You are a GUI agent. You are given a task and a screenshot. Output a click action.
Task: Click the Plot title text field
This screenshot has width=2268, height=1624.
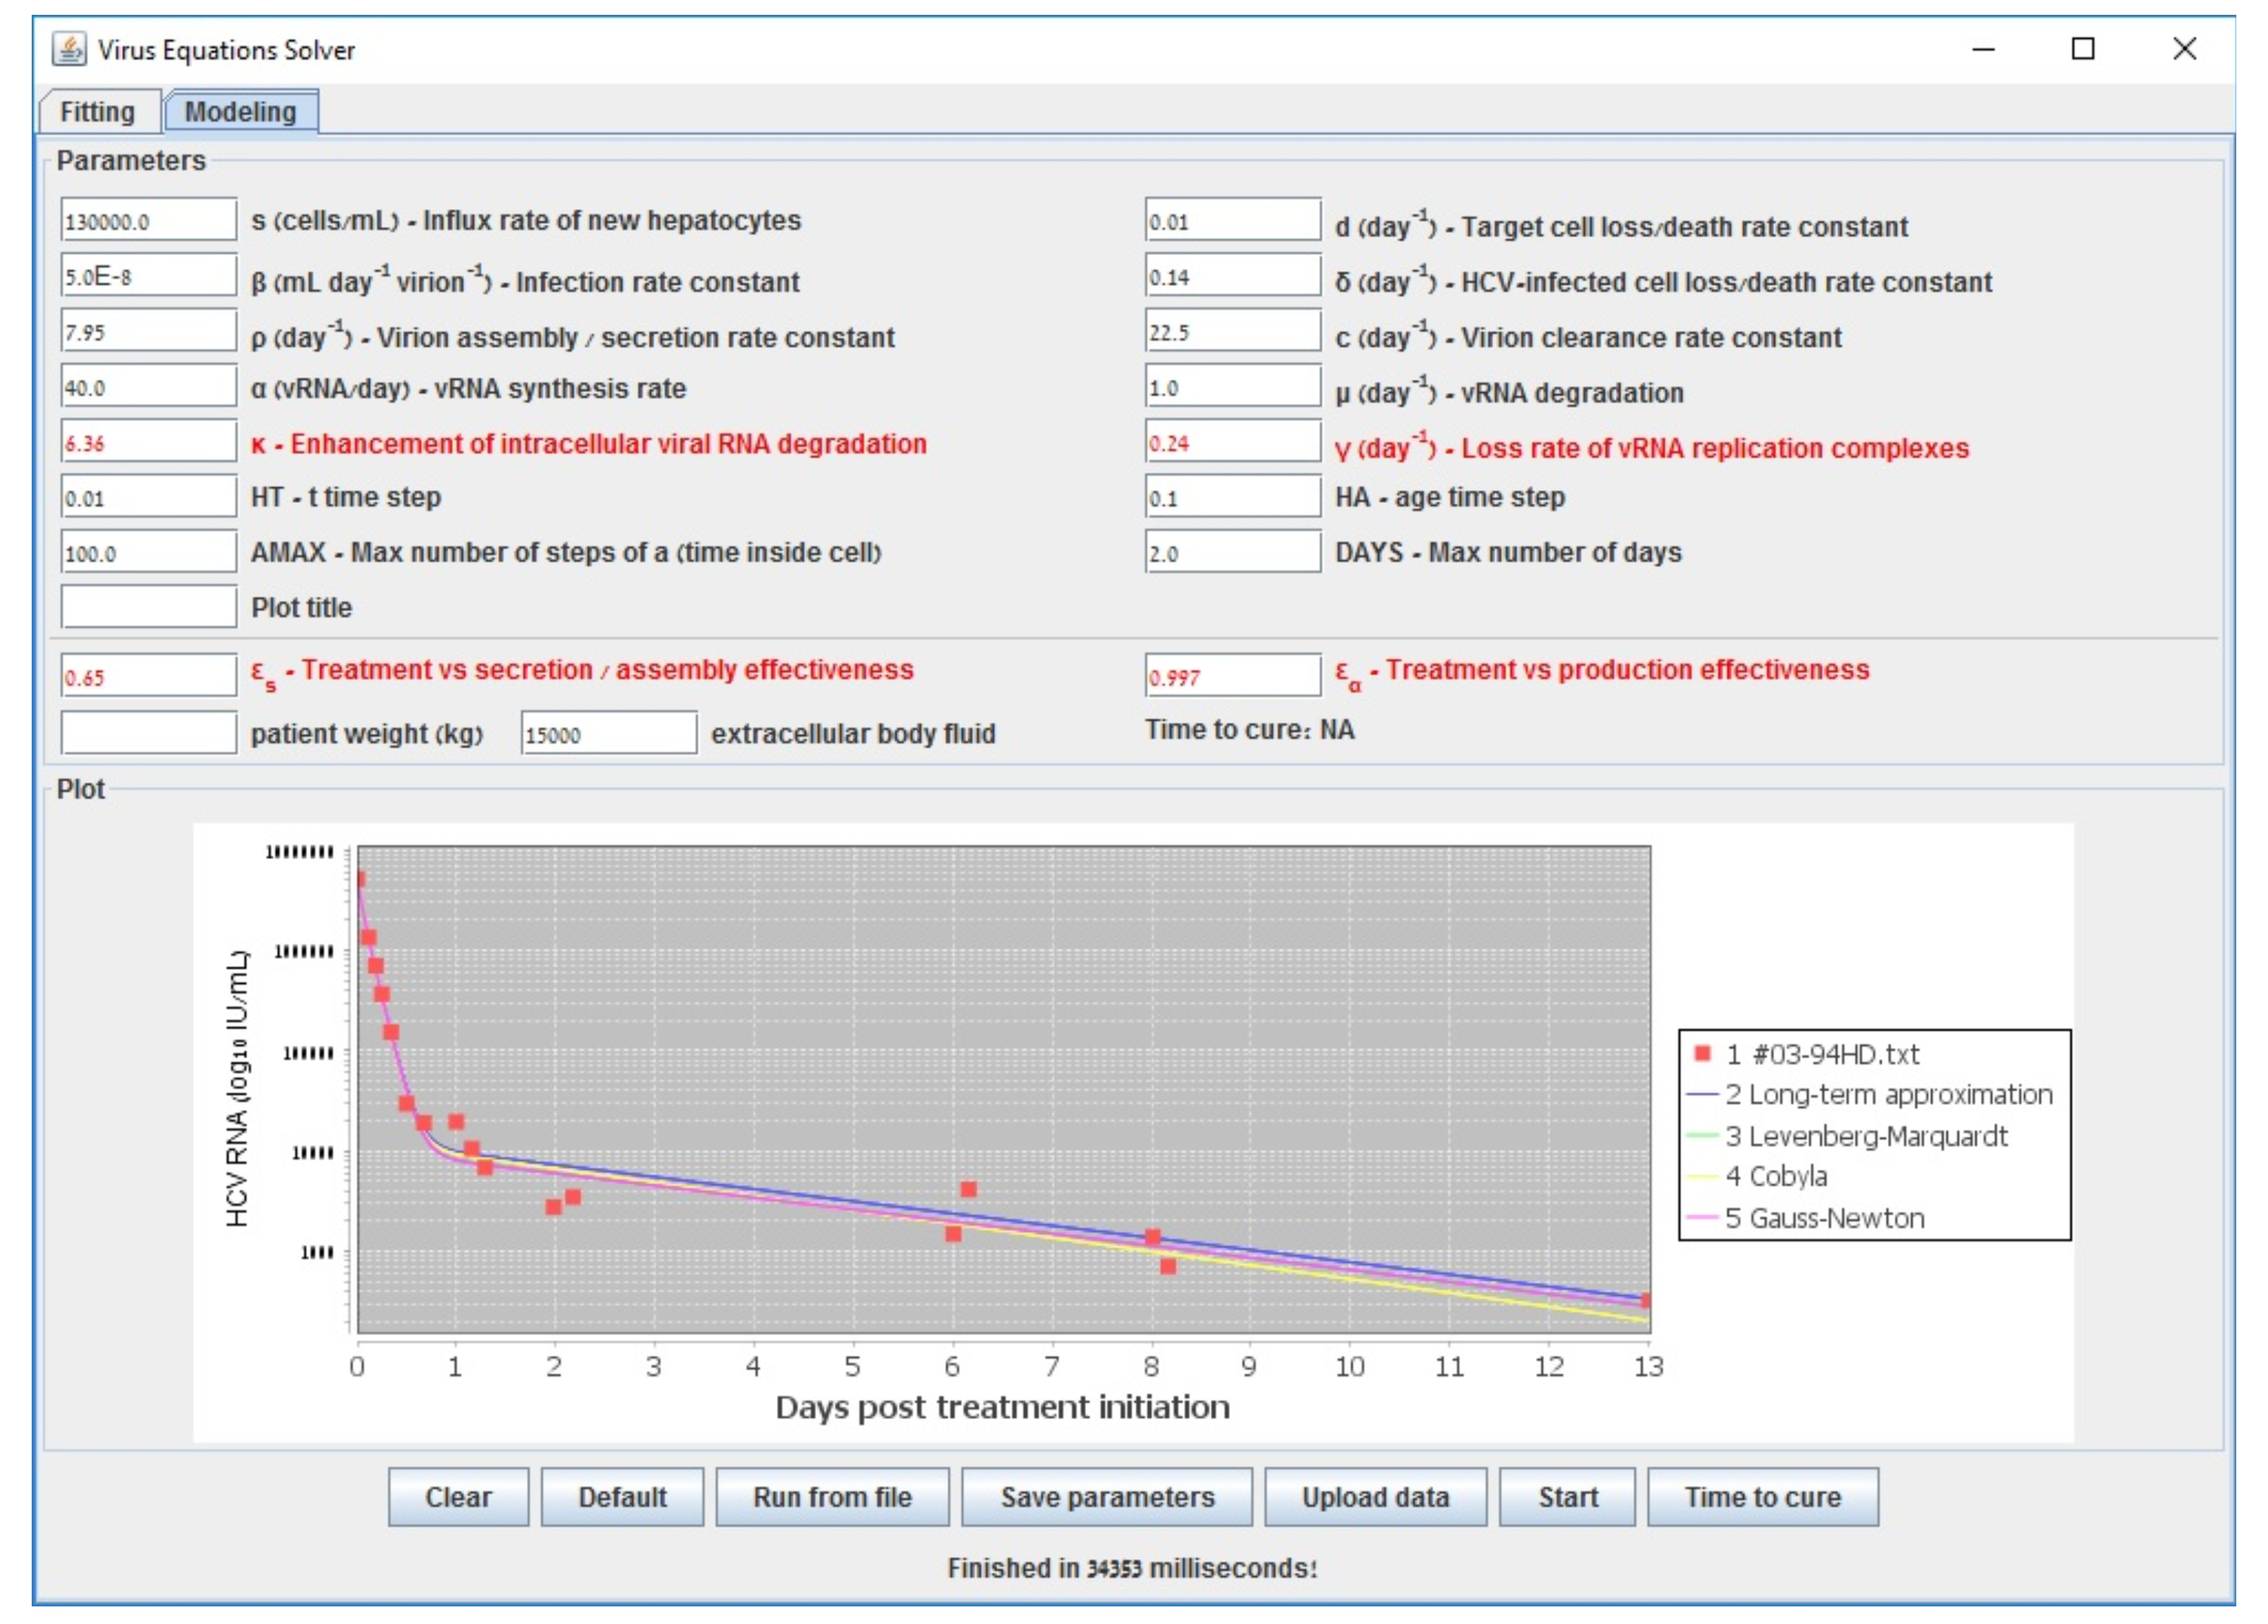point(148,607)
